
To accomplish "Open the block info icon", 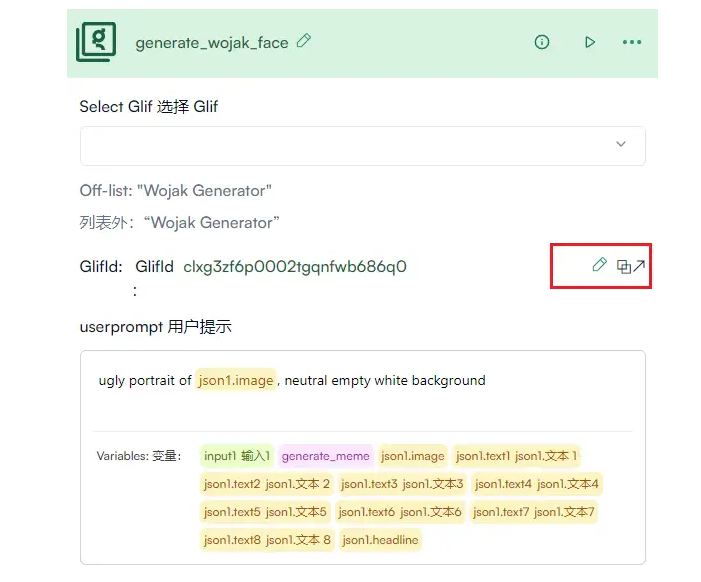I will tap(542, 42).
